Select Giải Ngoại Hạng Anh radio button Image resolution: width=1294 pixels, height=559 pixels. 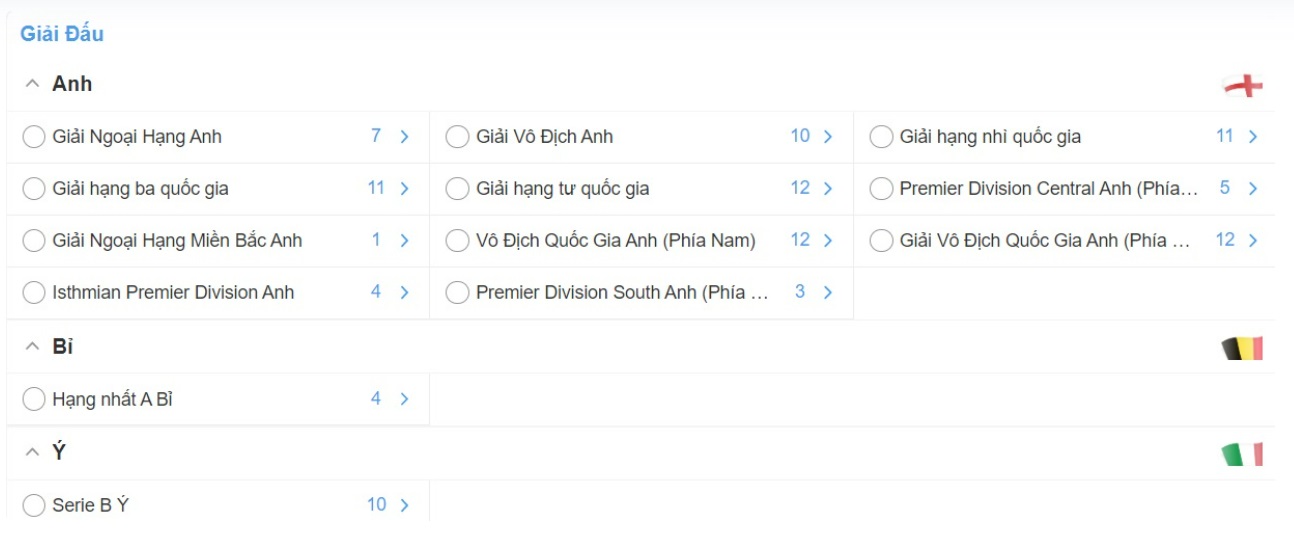pos(34,137)
